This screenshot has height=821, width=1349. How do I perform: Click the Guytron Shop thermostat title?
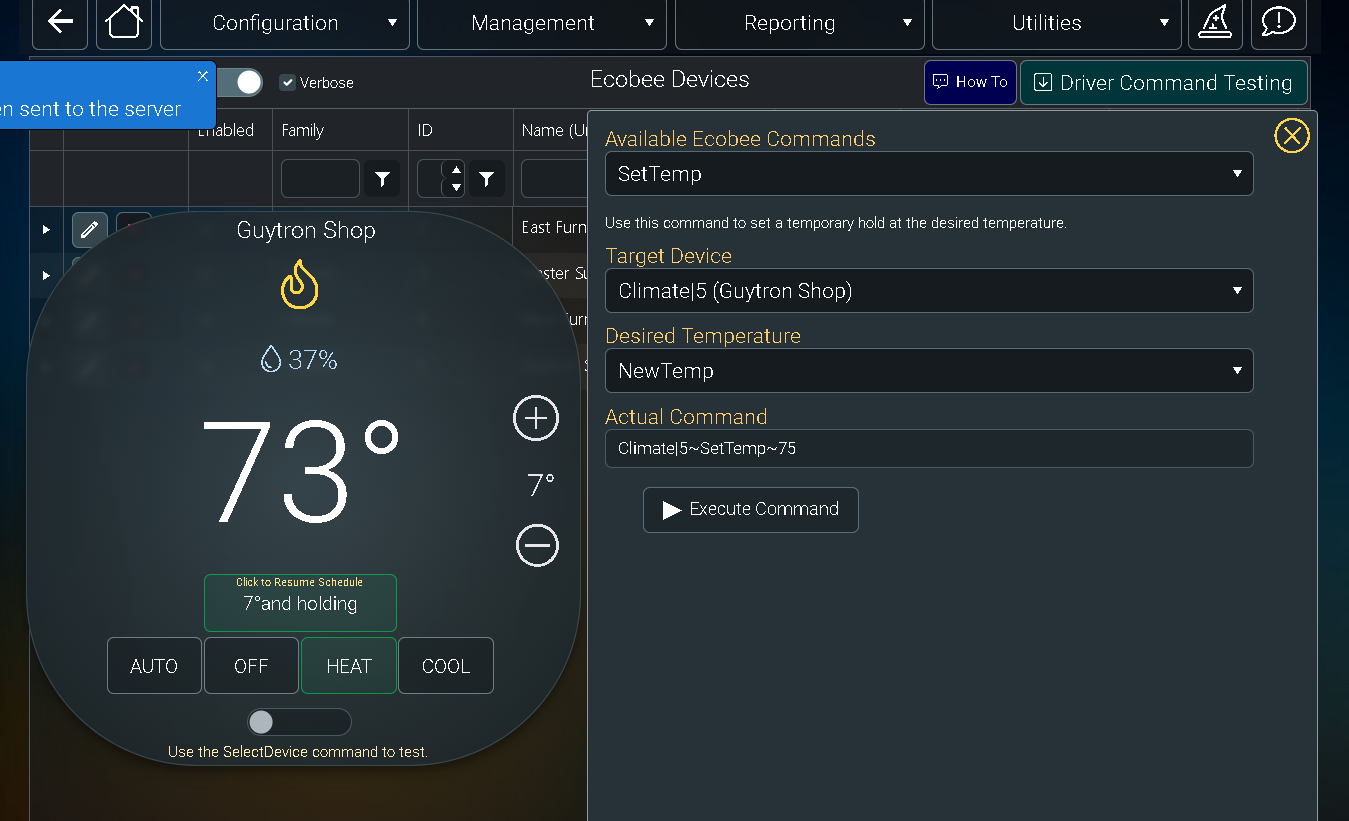[306, 230]
